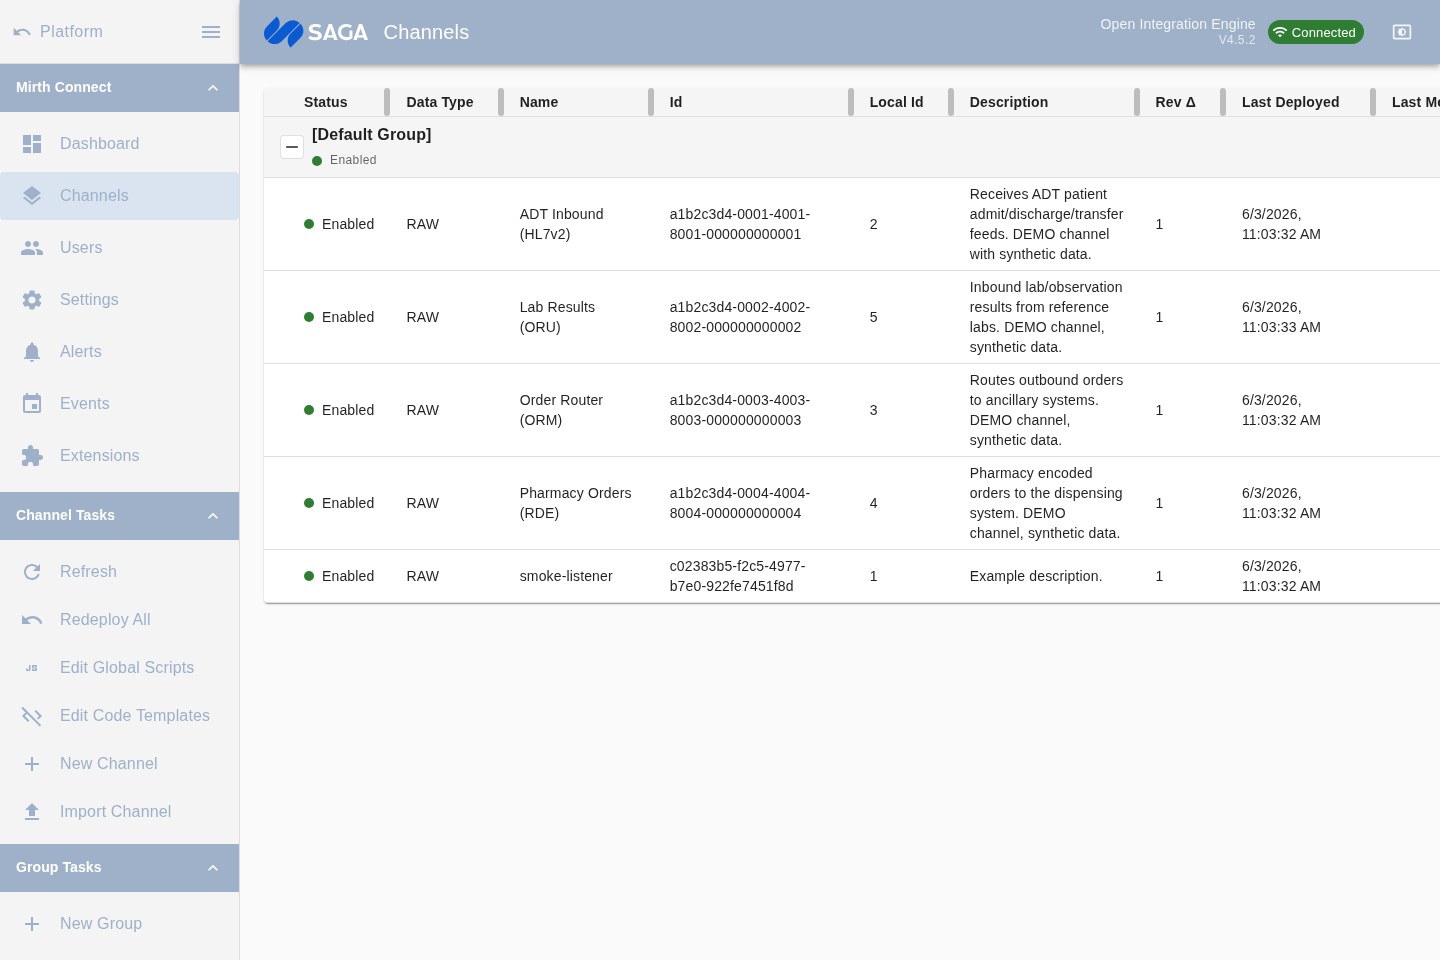Sort by Last Deployed column header
The width and height of the screenshot is (1440, 960).
[1291, 102]
